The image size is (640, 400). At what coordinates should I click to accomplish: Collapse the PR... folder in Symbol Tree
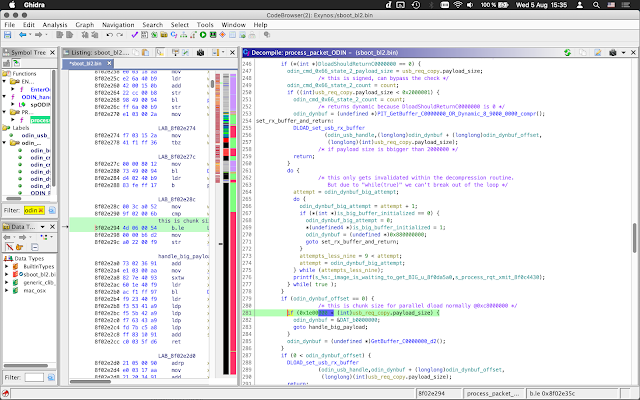click(x=4, y=112)
